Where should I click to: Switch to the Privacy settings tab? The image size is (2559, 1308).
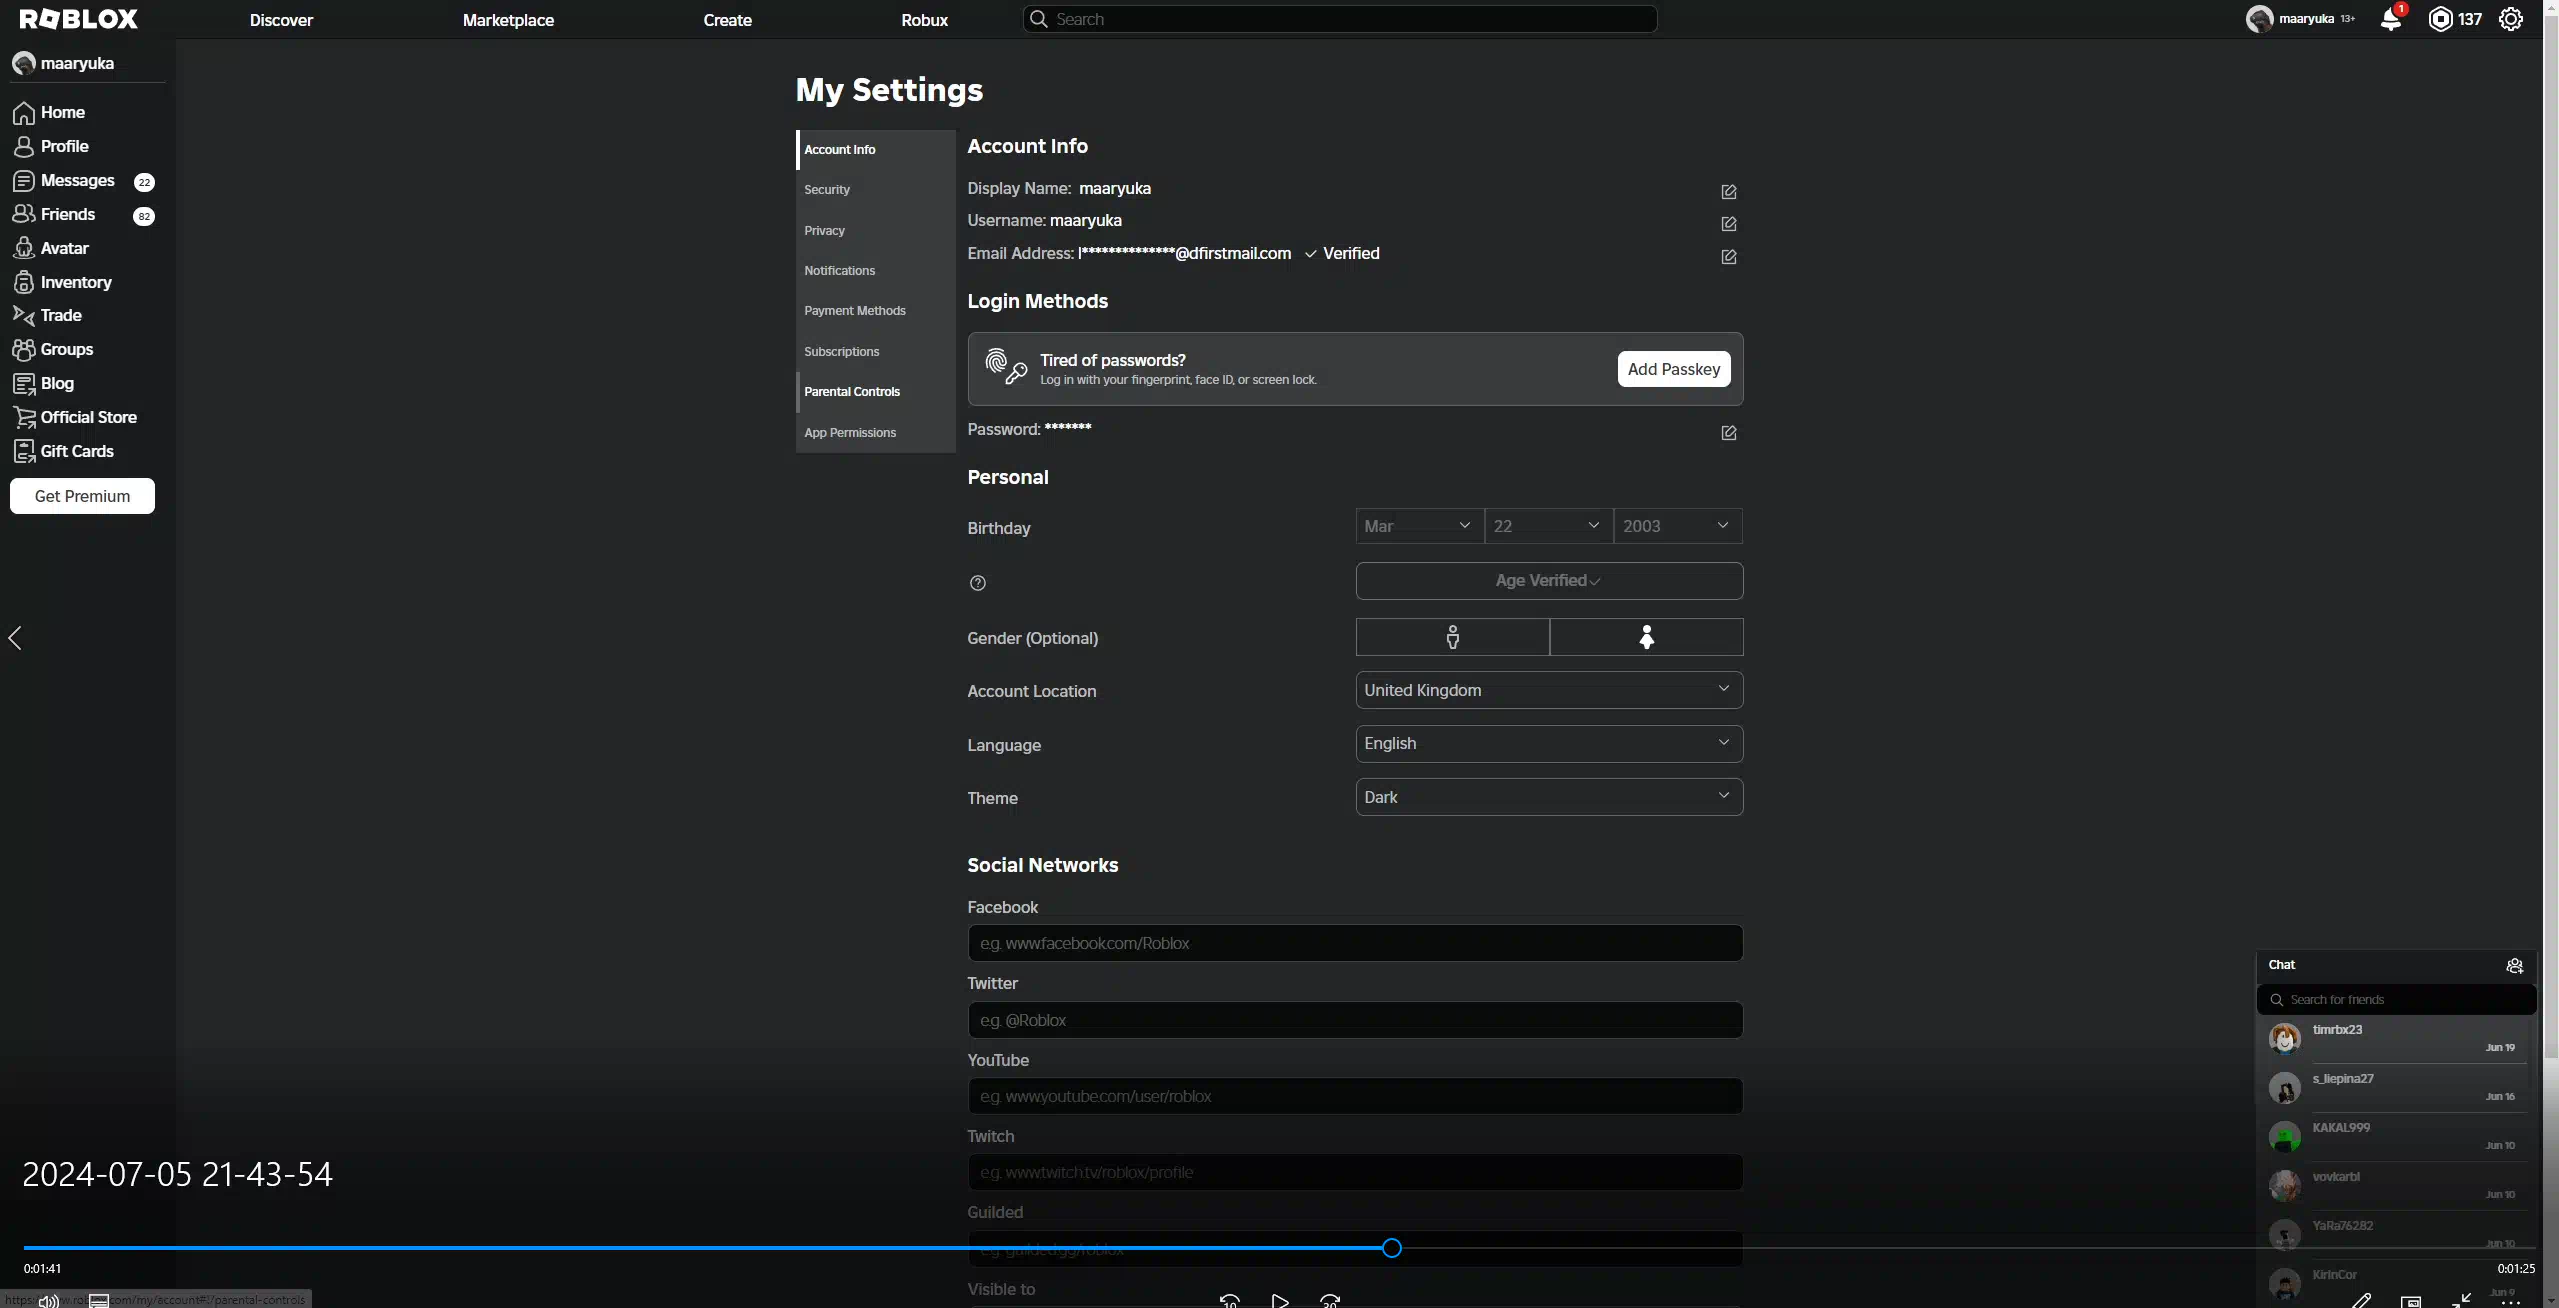876,230
